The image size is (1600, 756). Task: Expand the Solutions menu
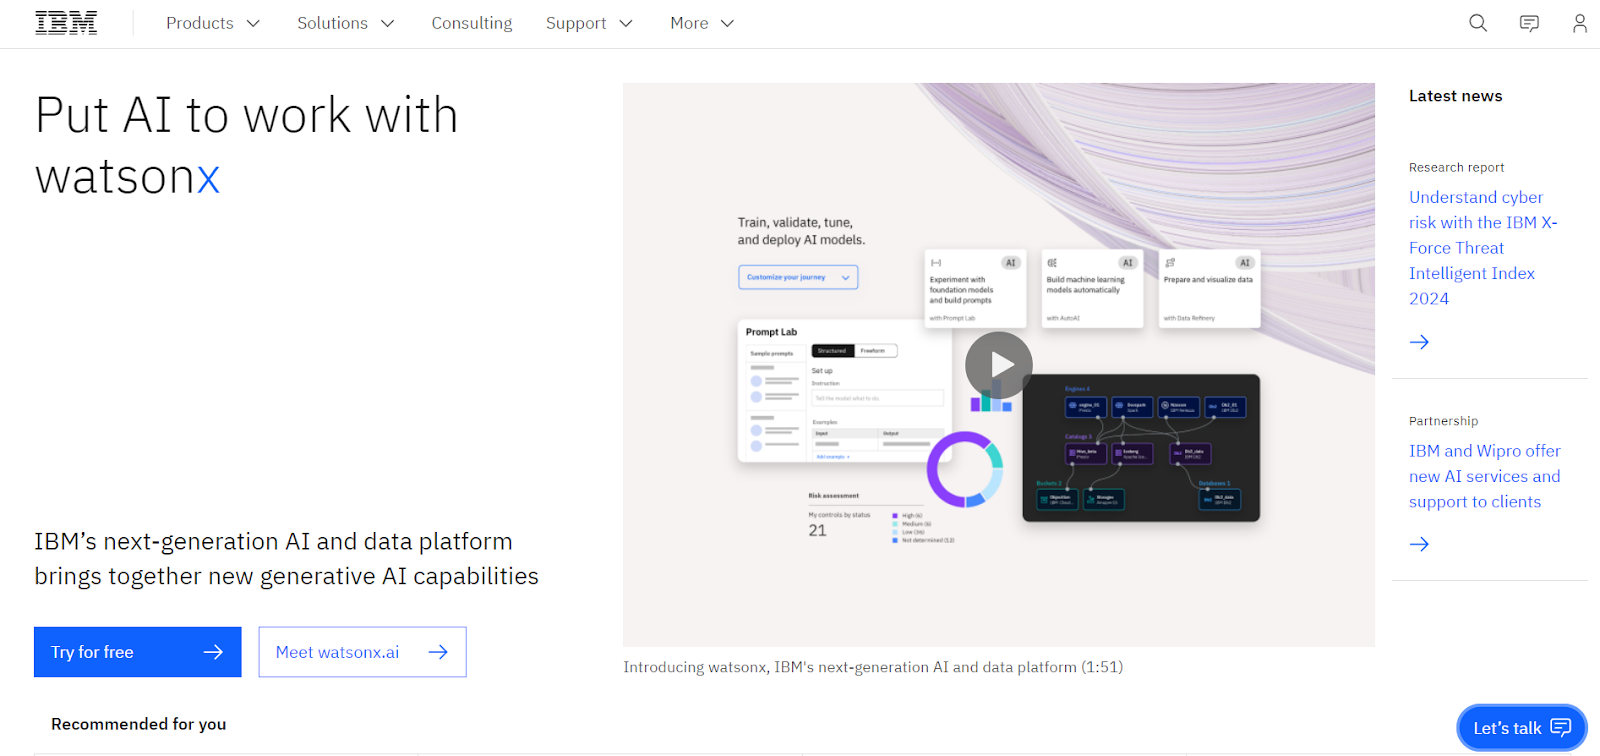[x=345, y=23]
